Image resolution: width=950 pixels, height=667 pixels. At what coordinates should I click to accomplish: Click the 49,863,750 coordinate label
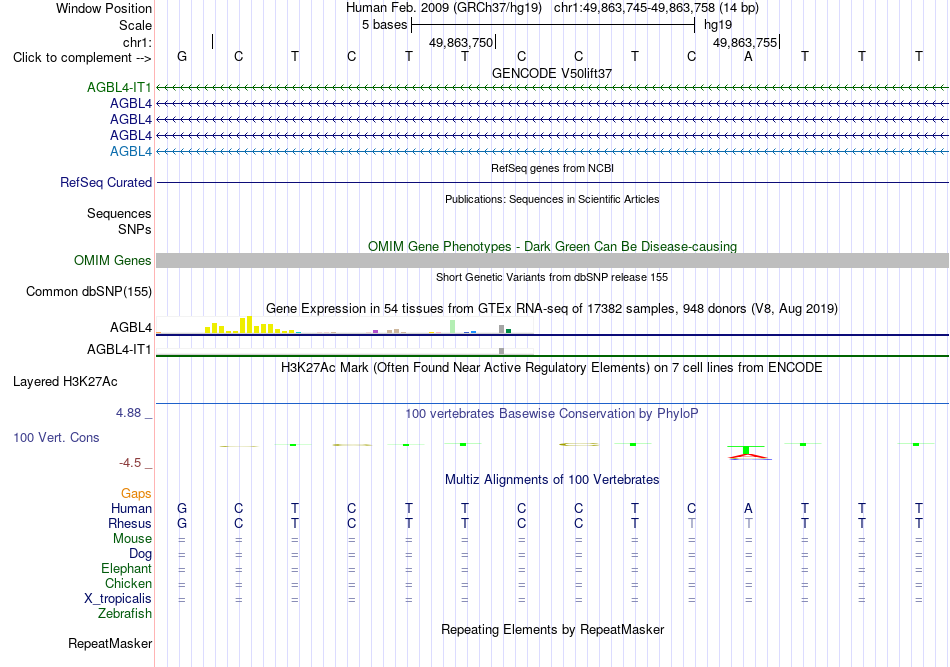461,42
